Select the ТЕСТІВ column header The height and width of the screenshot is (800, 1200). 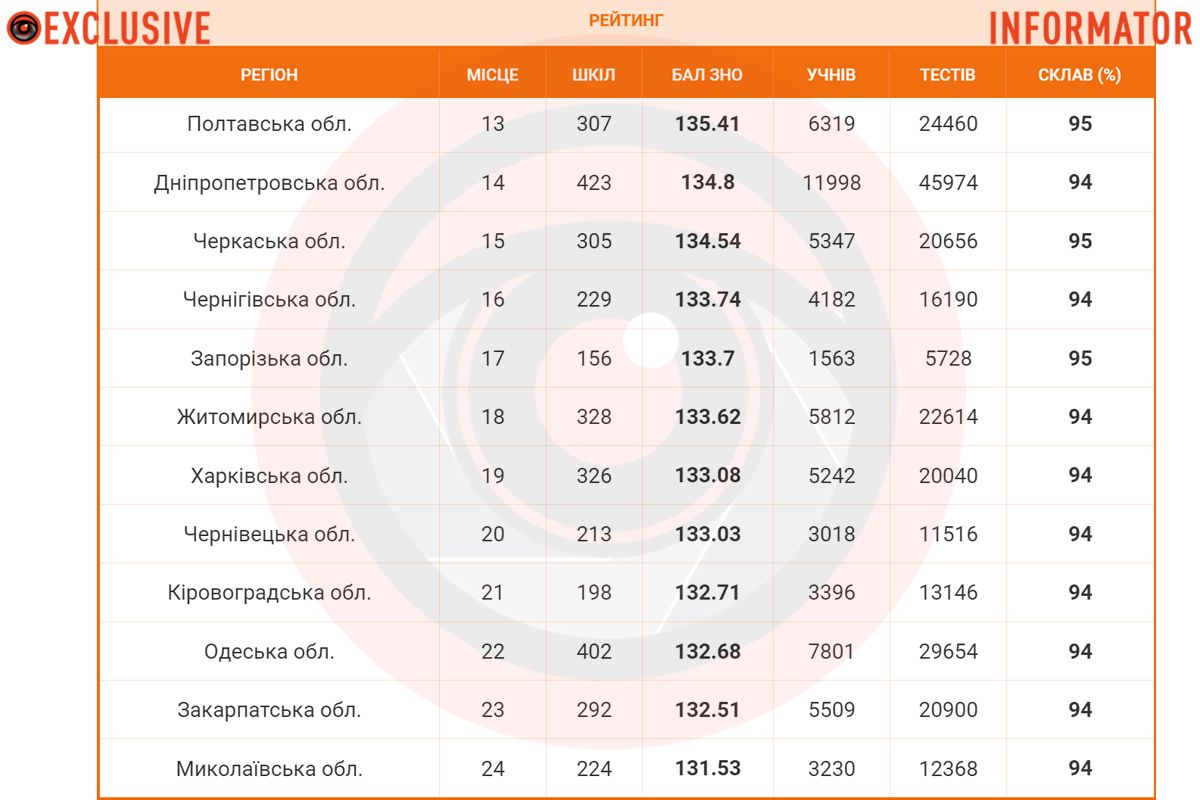pyautogui.click(x=947, y=75)
